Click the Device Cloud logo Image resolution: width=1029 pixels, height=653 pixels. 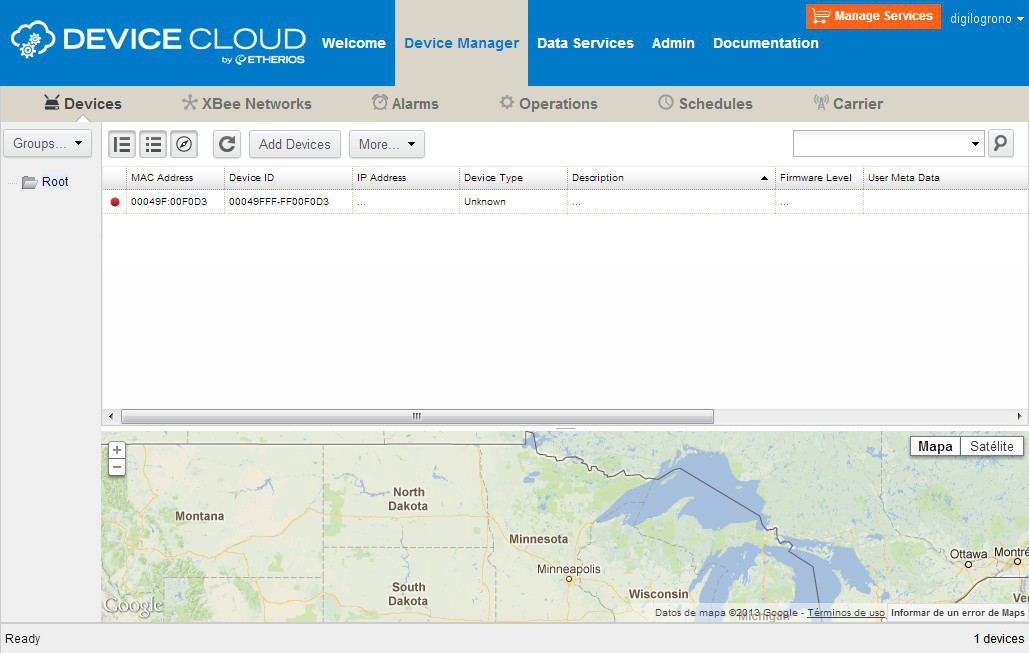(158, 43)
